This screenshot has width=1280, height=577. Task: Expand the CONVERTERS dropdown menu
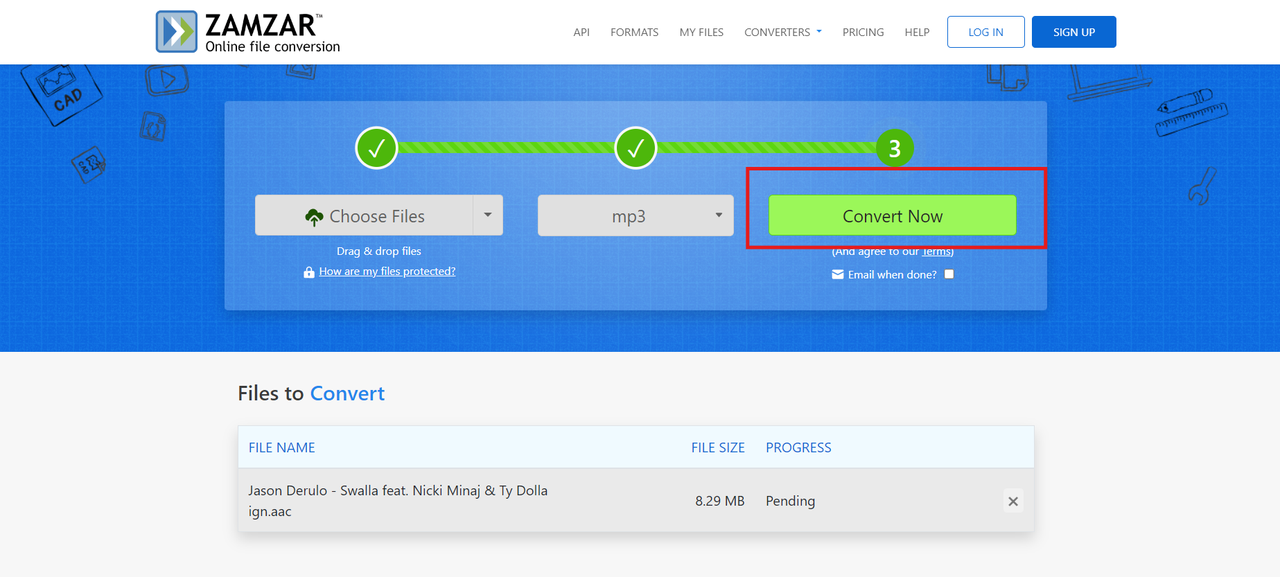point(783,32)
